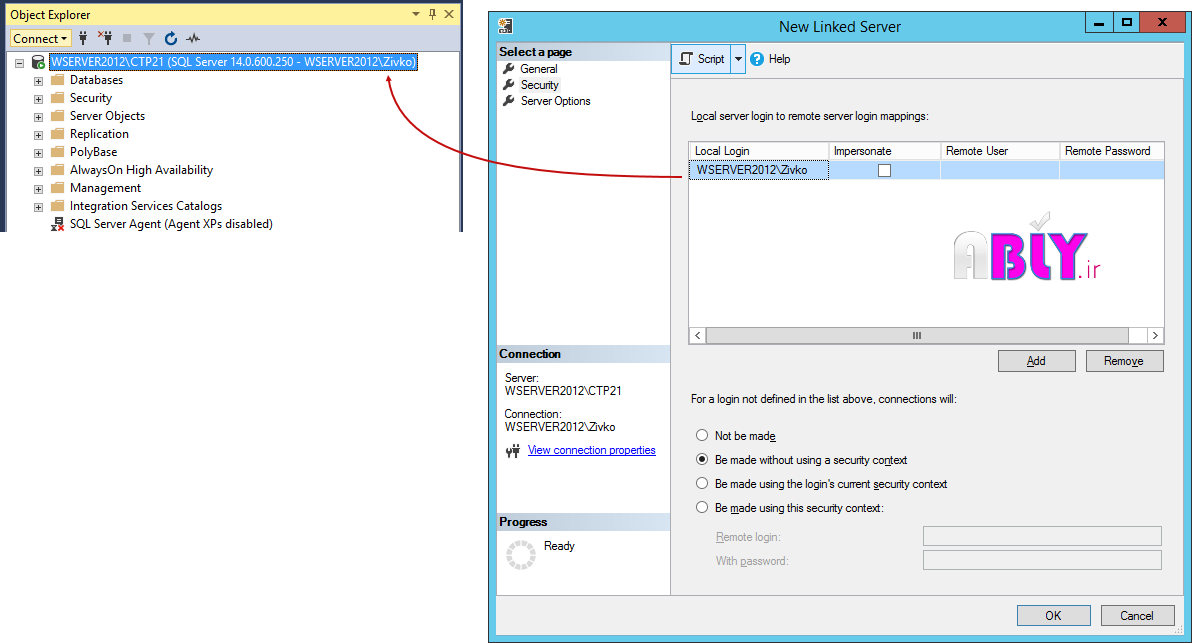
Task: Click the AlwaysOn High Availability folder icon
Action: pyautogui.click(x=57, y=169)
